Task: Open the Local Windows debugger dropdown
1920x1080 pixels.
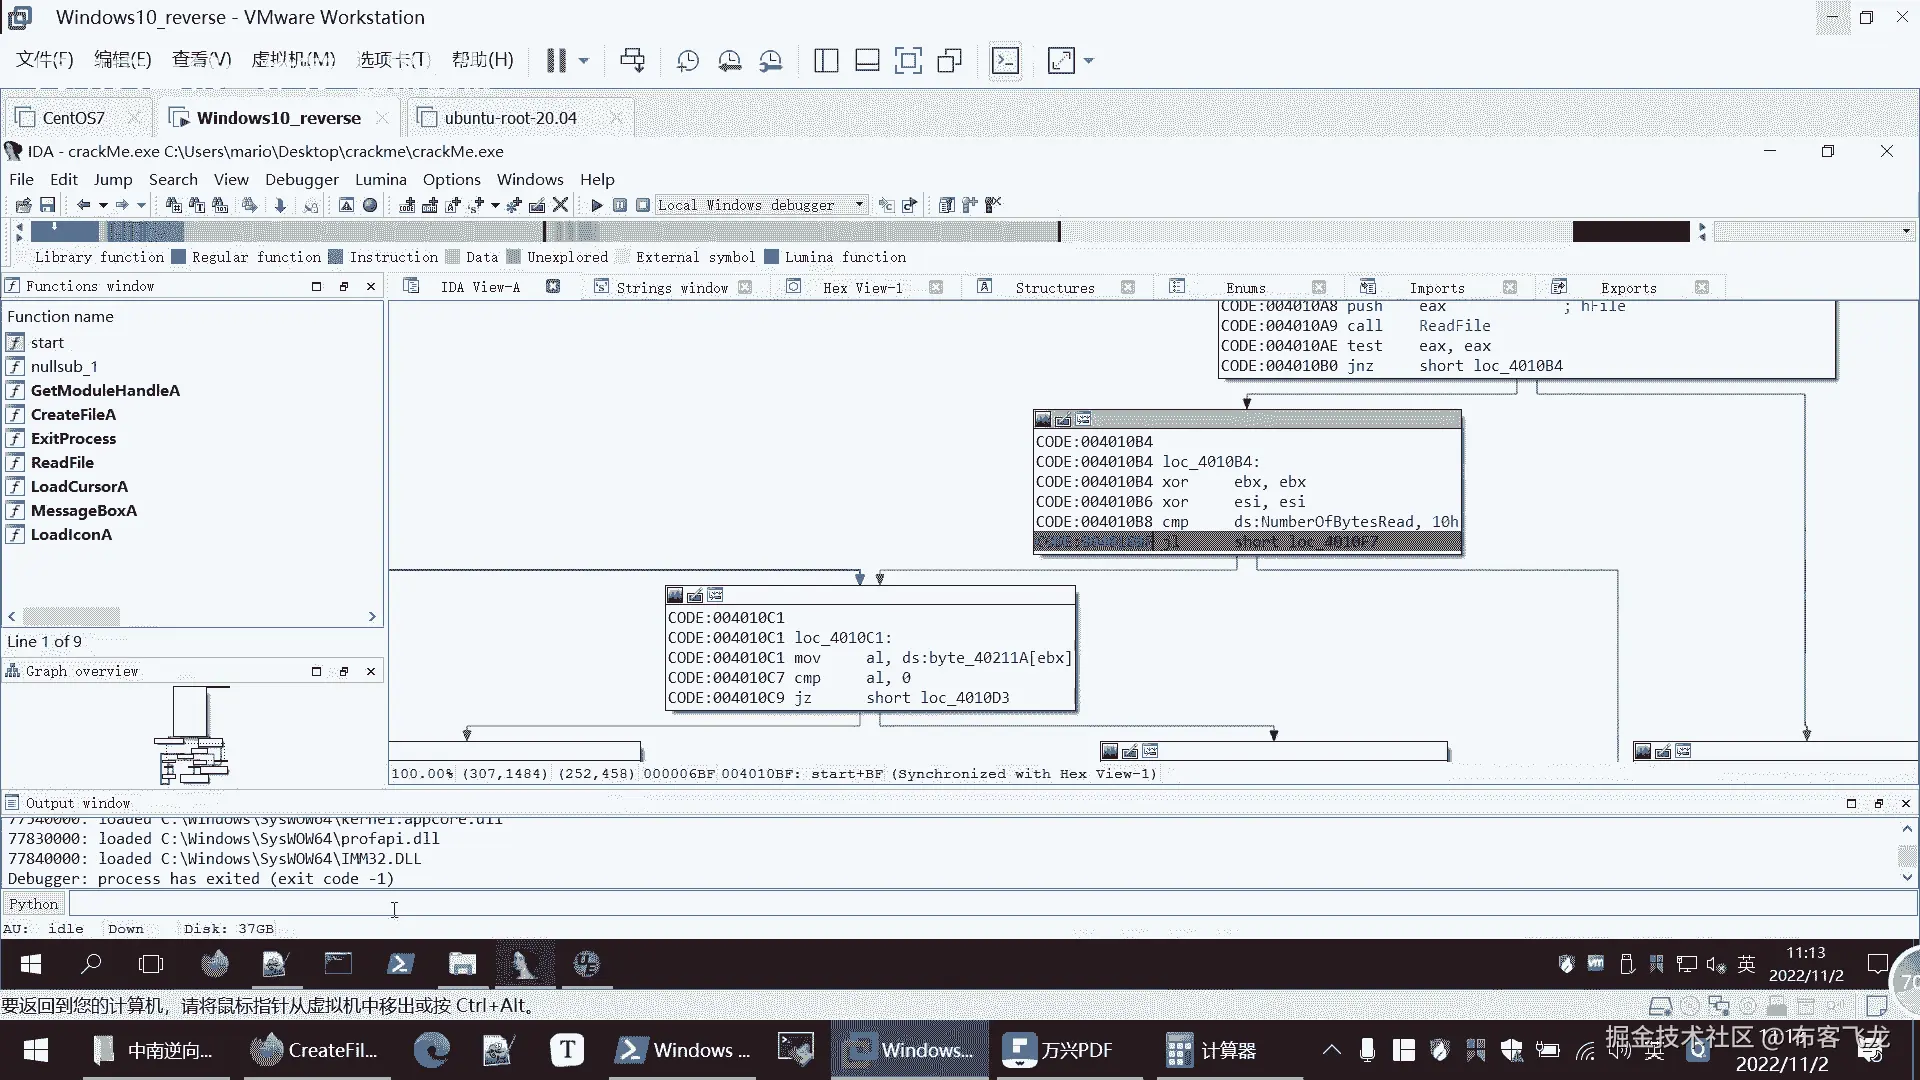Action: tap(859, 205)
